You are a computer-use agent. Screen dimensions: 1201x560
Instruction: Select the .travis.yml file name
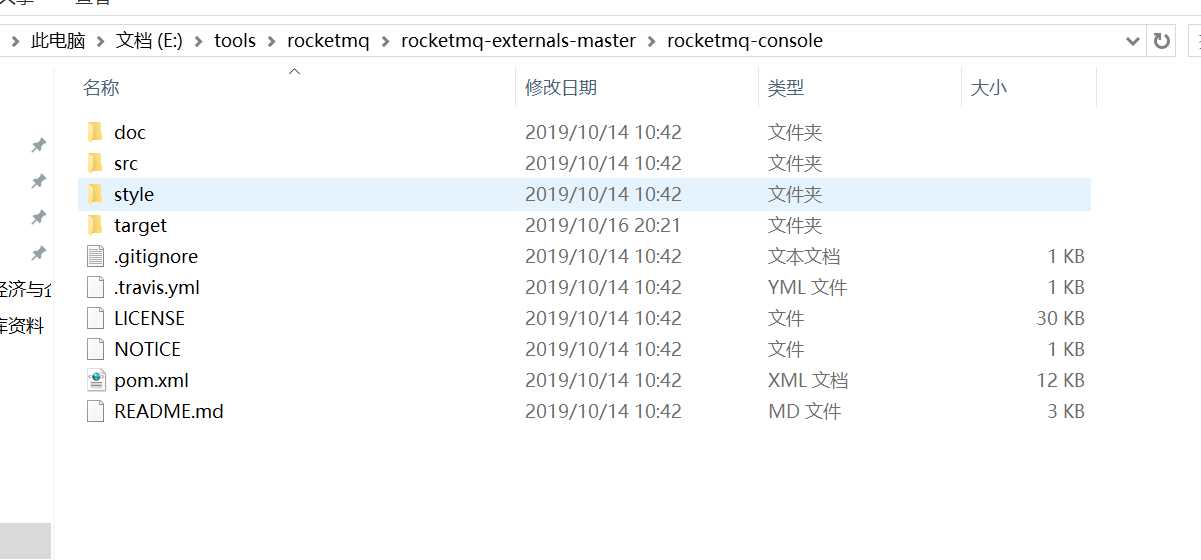pos(157,287)
